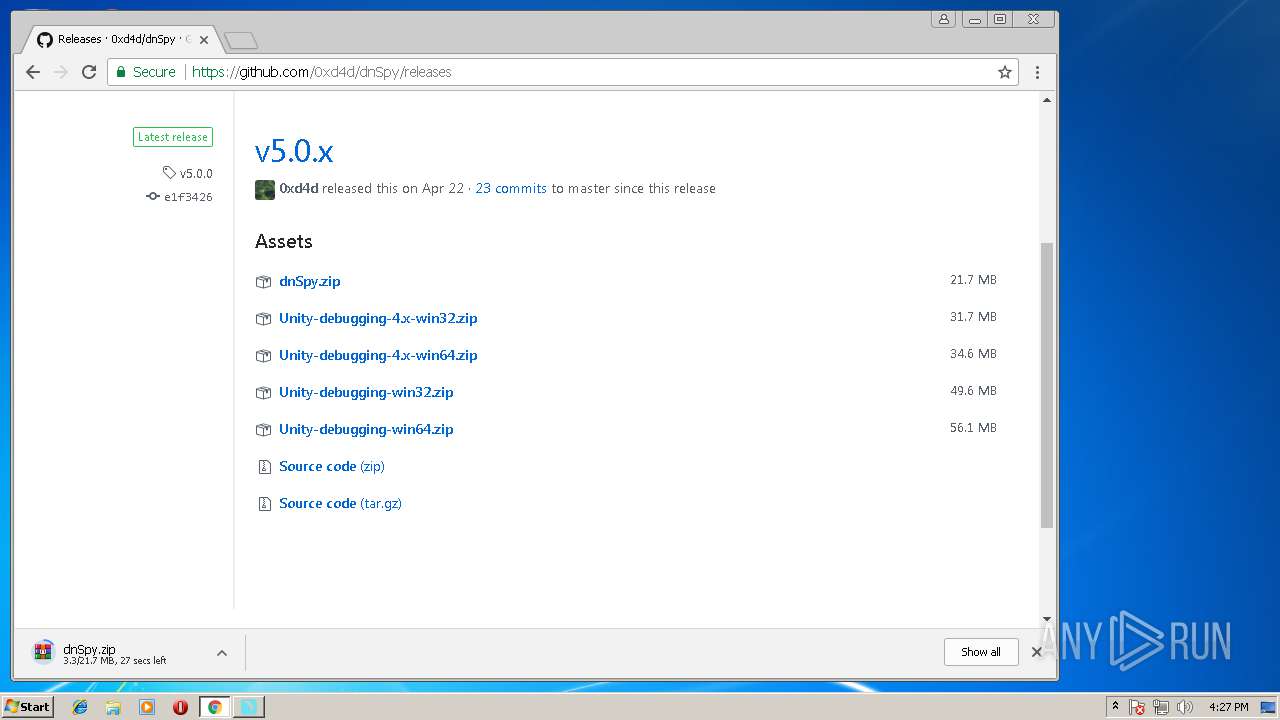This screenshot has height=720, width=1280.
Task: Click the Action Center flag tray icon
Action: (1137, 707)
